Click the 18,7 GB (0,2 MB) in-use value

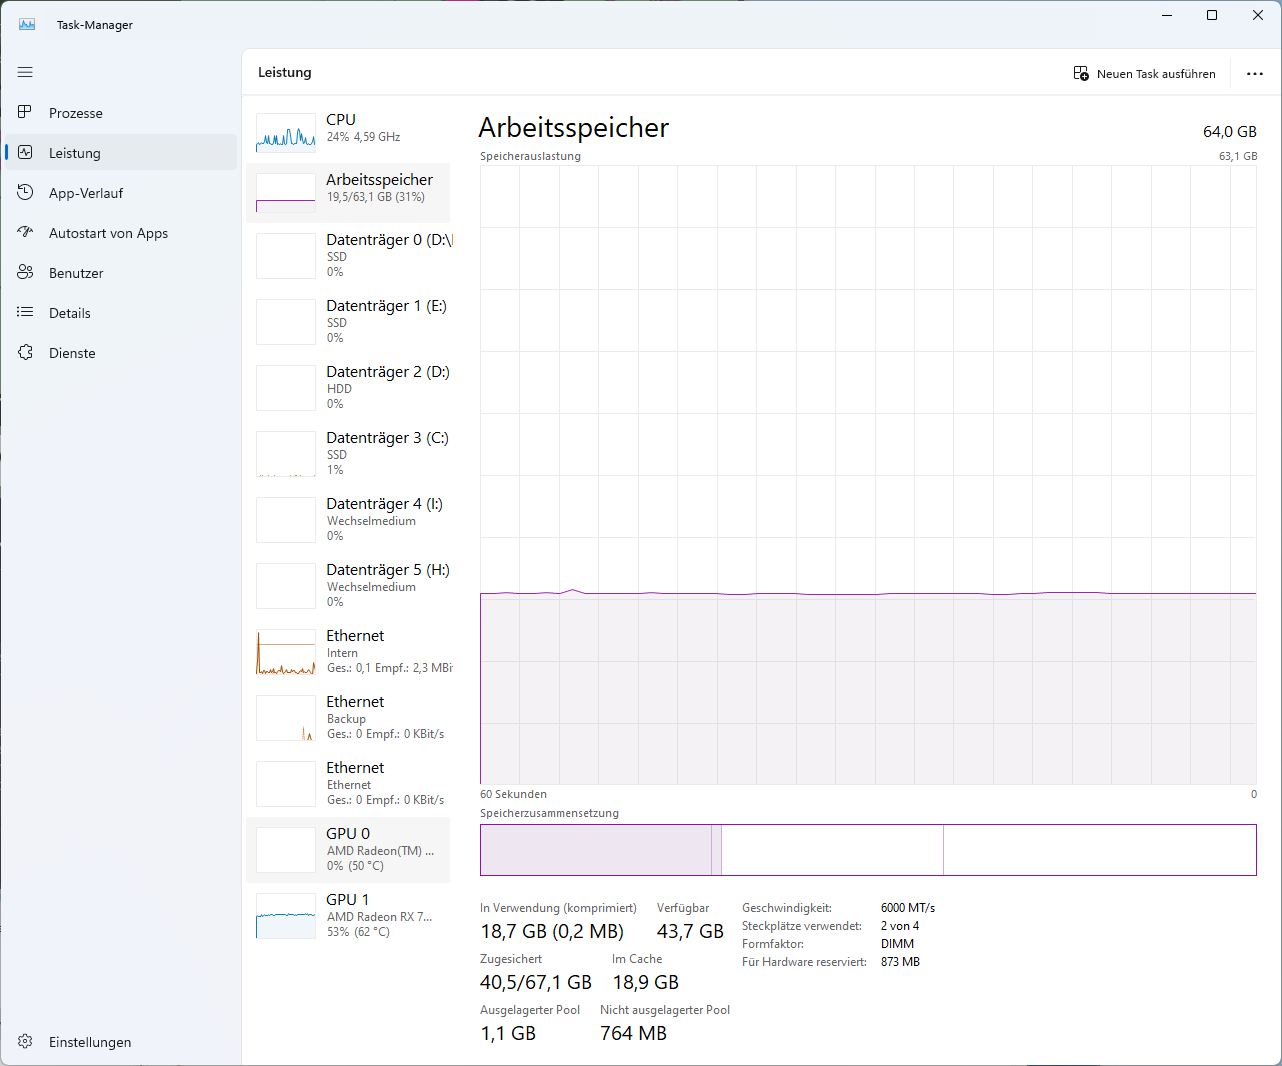(x=552, y=931)
